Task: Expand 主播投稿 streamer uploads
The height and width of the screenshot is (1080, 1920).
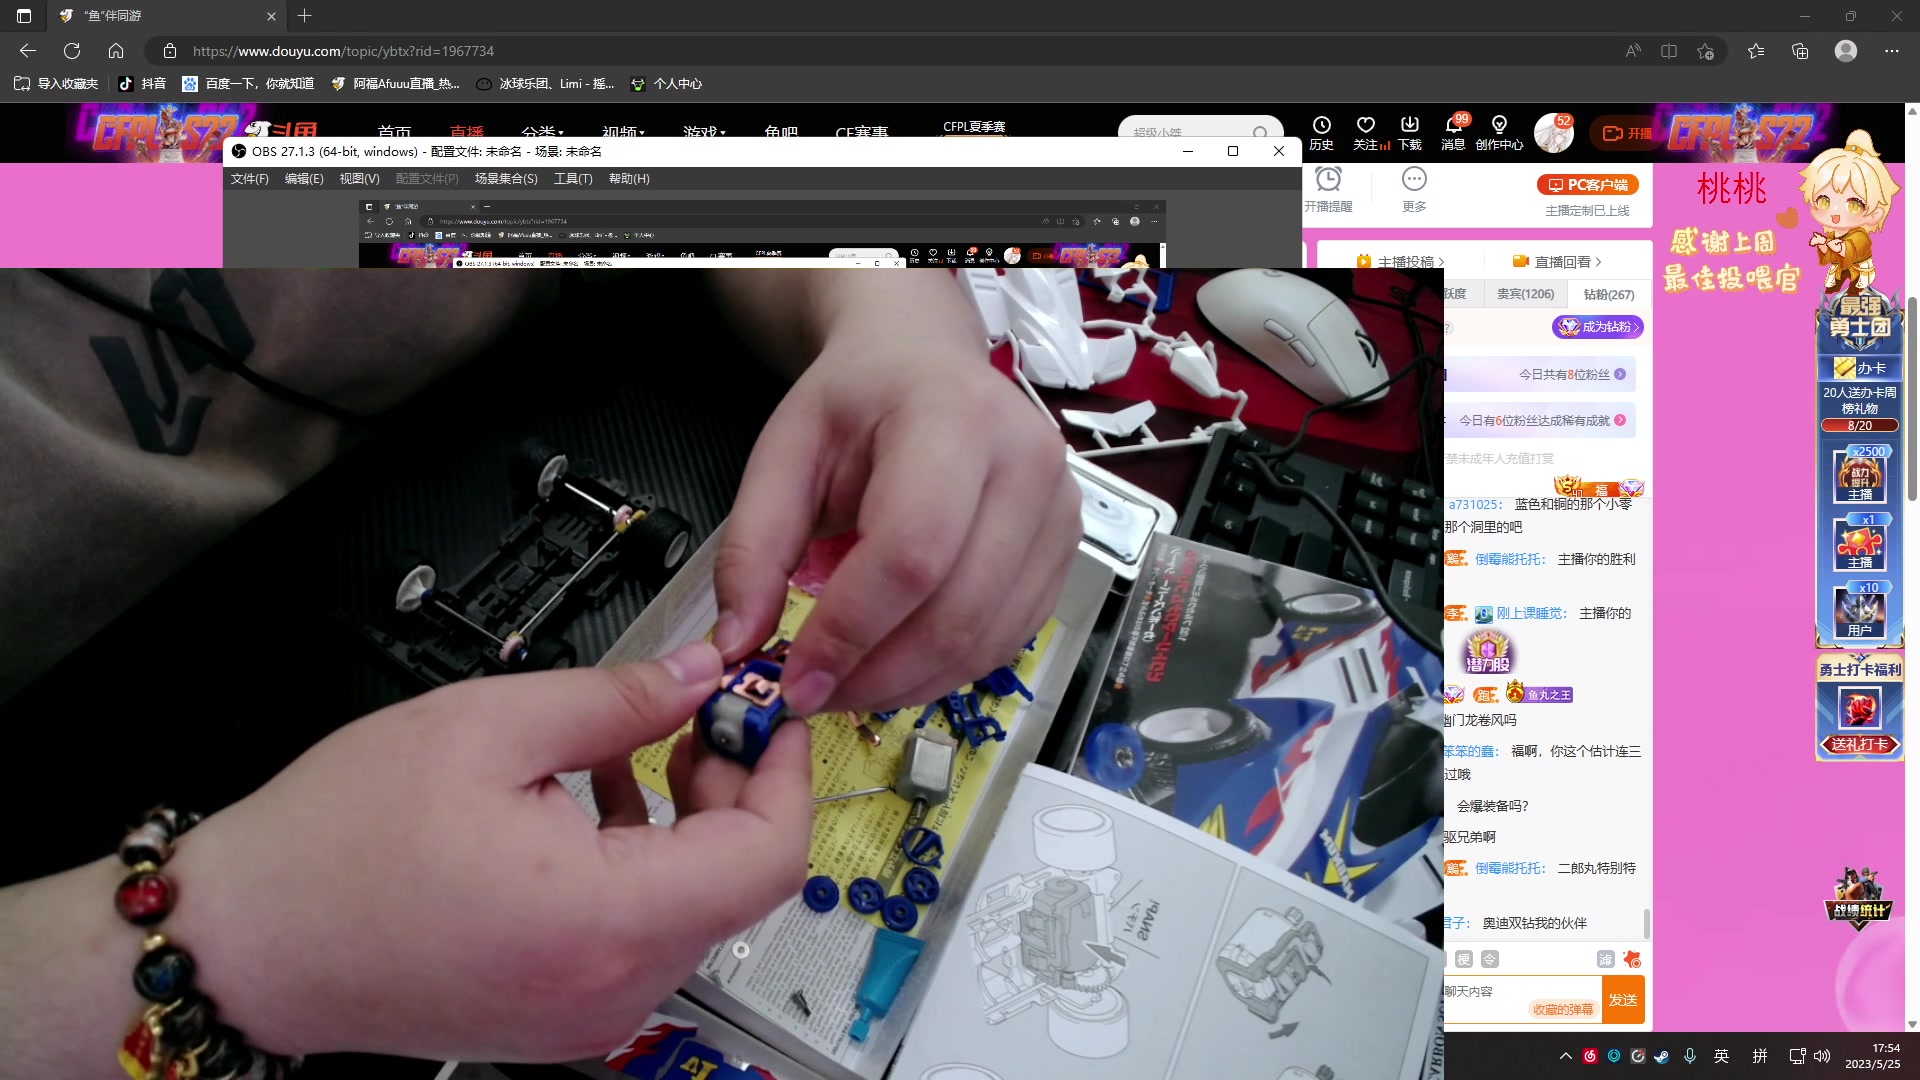Action: (x=1400, y=261)
